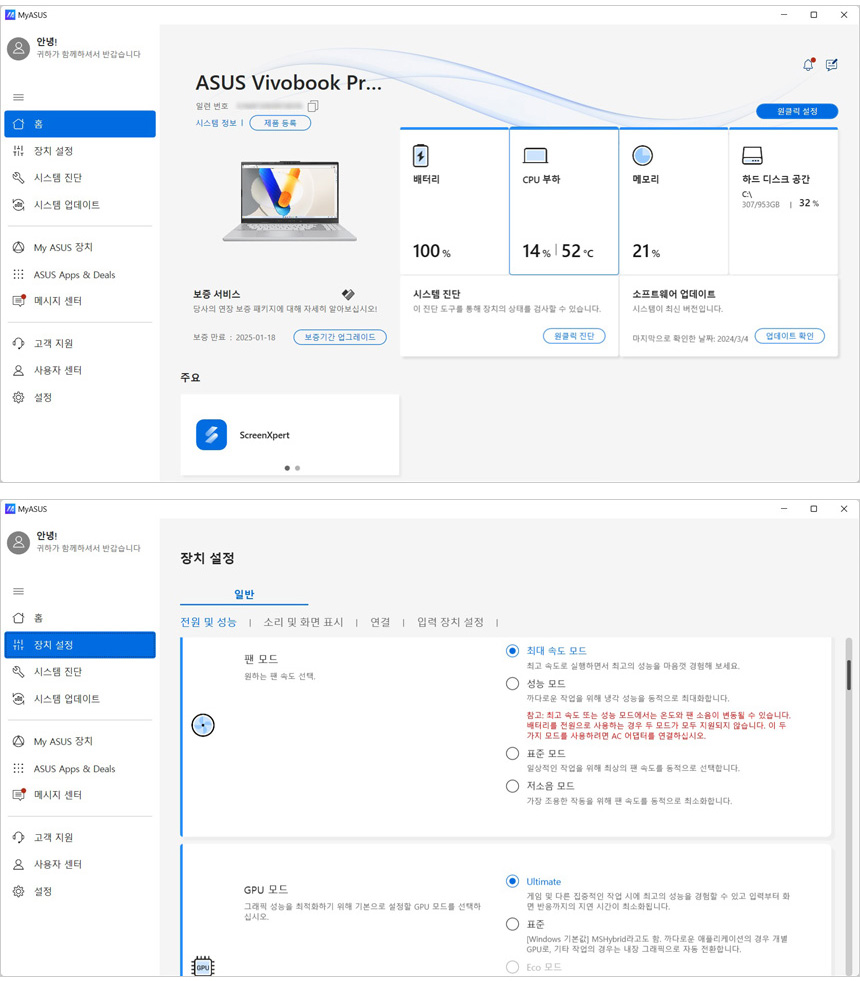Open the 입력 장치 설정 section
Viewport: 860px width, 981px height.
[450, 623]
